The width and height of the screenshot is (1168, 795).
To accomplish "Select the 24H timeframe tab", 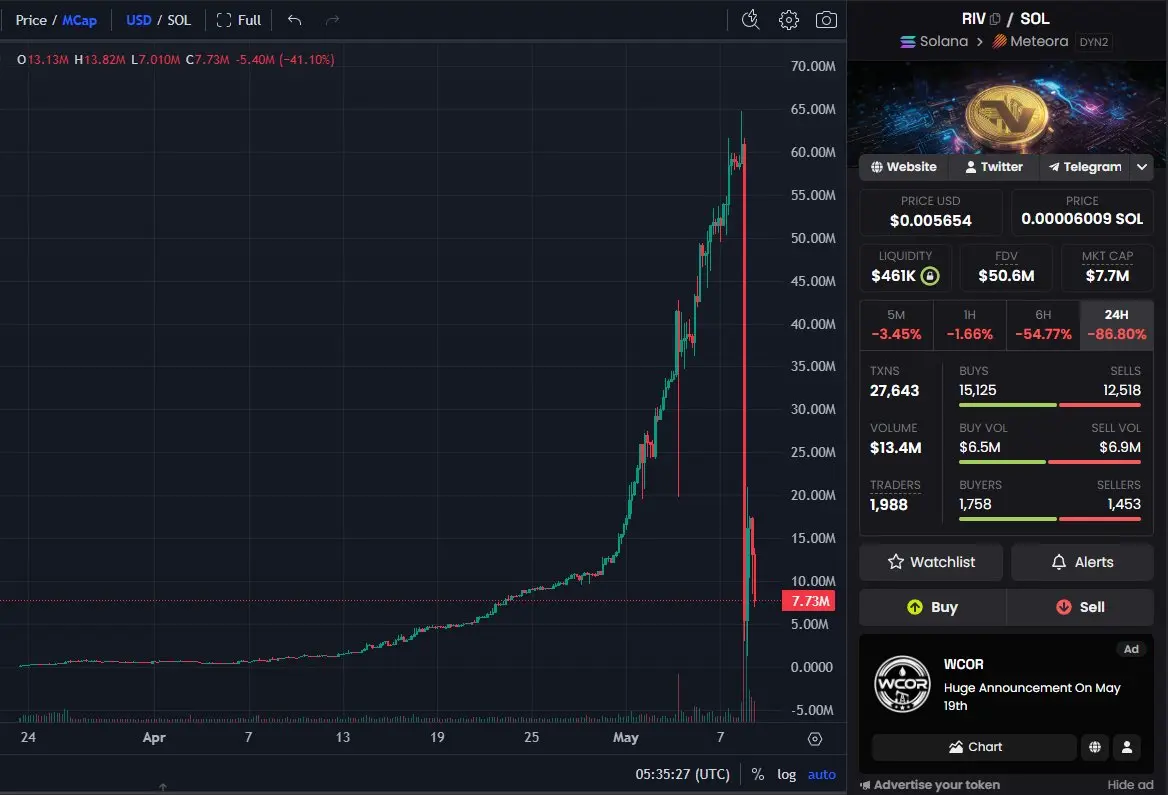I will (1117, 325).
